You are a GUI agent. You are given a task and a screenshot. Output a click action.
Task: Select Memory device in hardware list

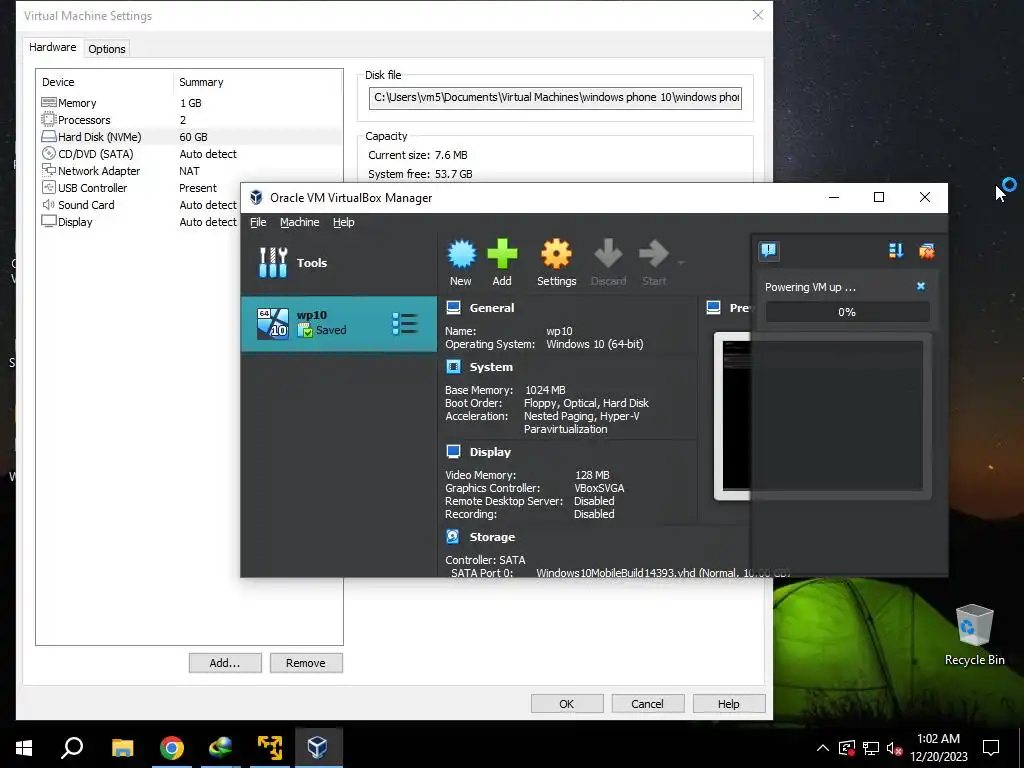(189, 103)
